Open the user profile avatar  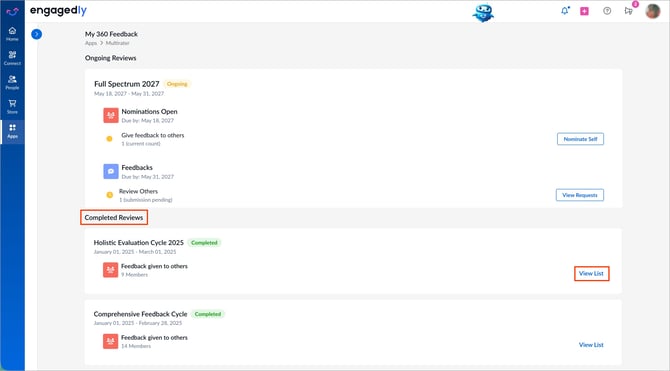652,11
